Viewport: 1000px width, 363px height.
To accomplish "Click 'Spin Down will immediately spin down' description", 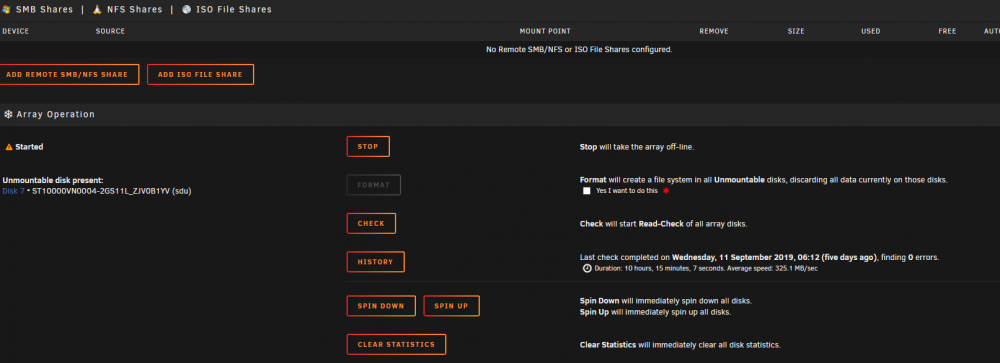I will (666, 300).
